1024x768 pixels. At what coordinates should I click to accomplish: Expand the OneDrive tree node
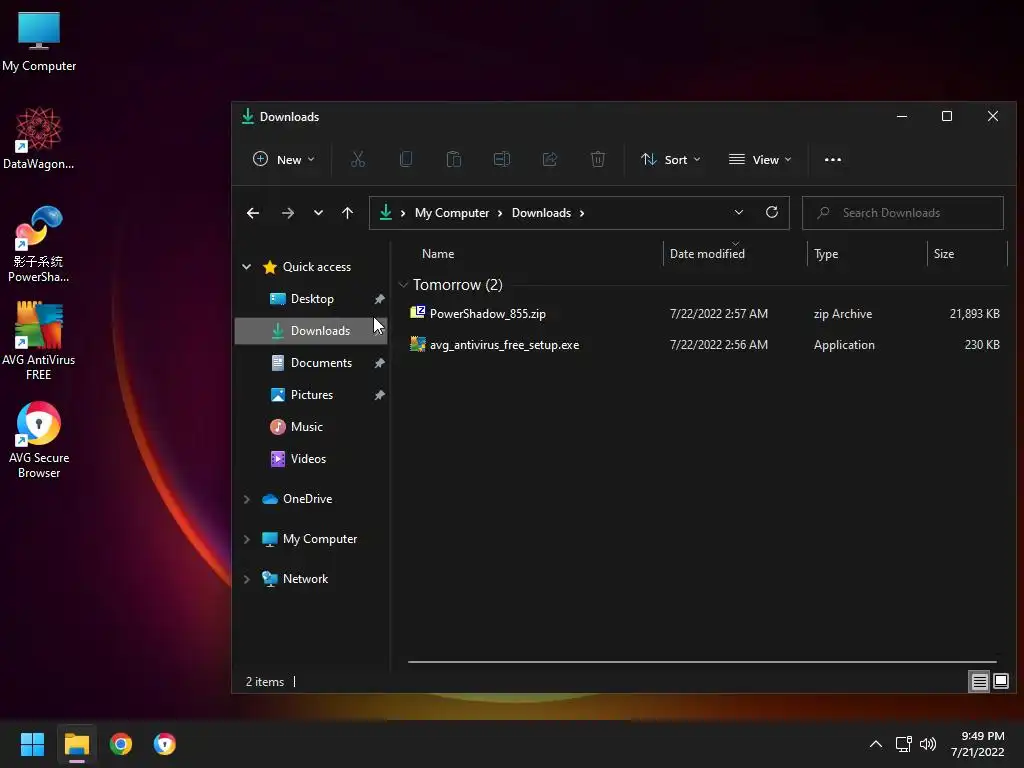click(247, 499)
